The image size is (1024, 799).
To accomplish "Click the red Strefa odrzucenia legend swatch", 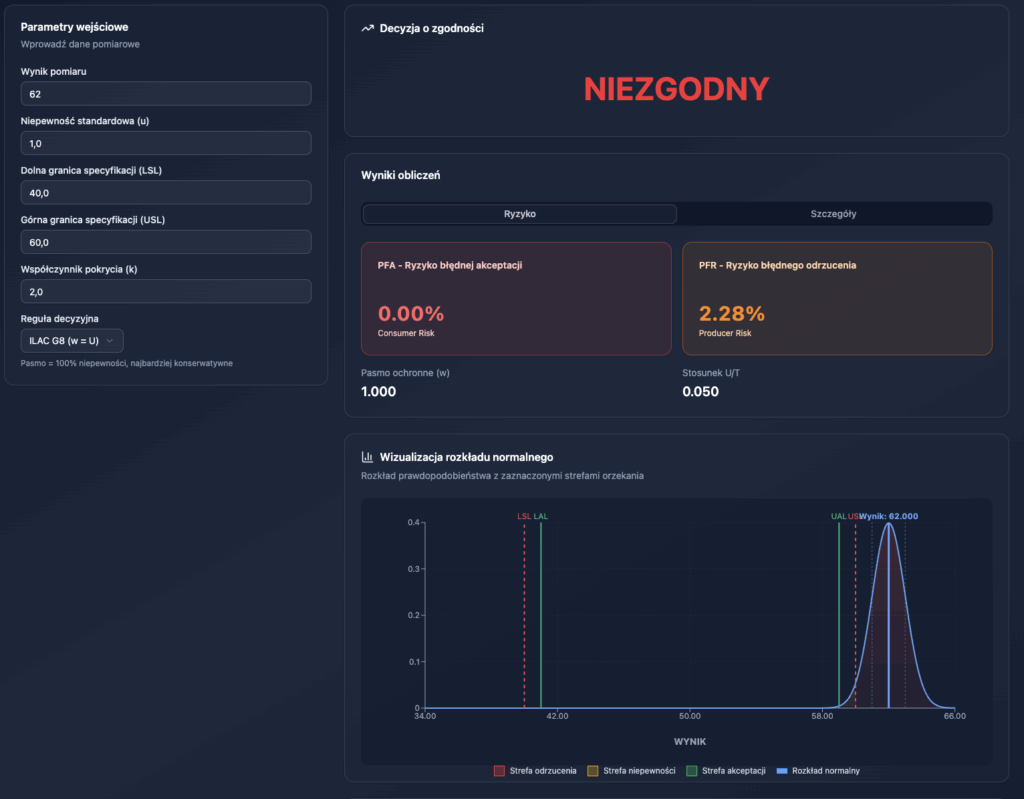I will 499,771.
